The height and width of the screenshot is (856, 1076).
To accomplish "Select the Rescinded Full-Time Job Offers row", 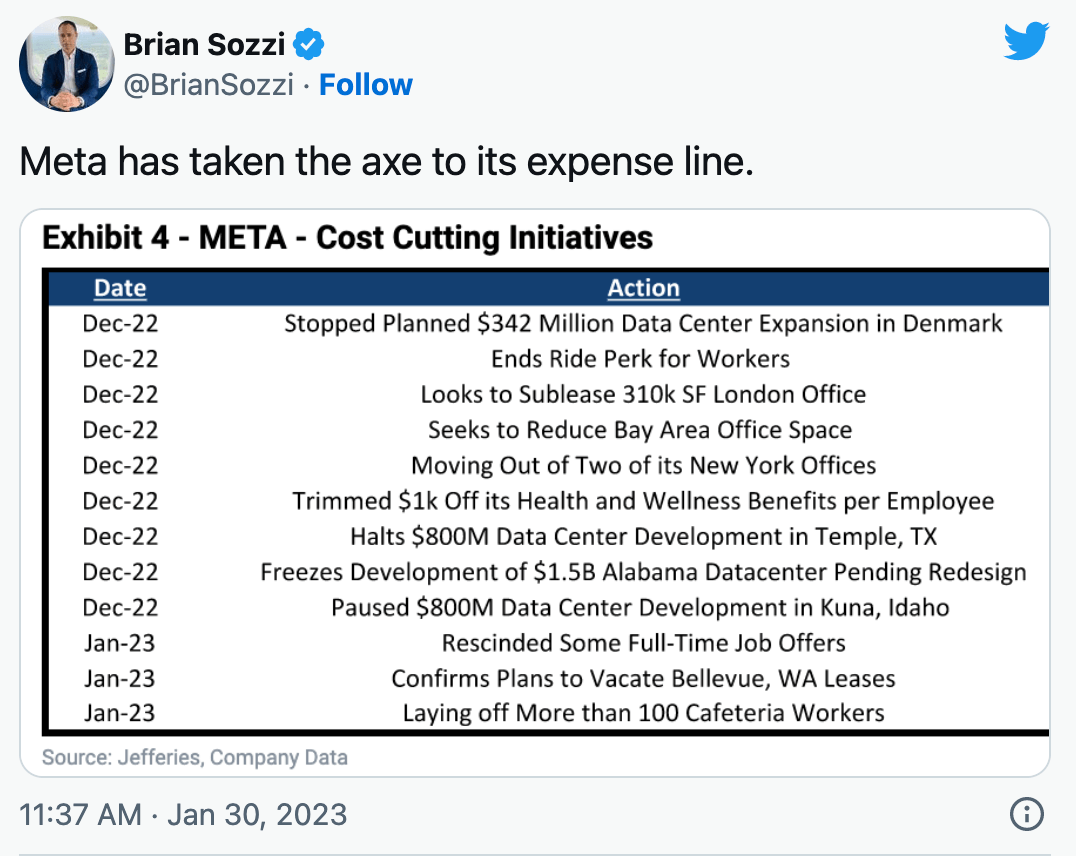I will coord(548,643).
